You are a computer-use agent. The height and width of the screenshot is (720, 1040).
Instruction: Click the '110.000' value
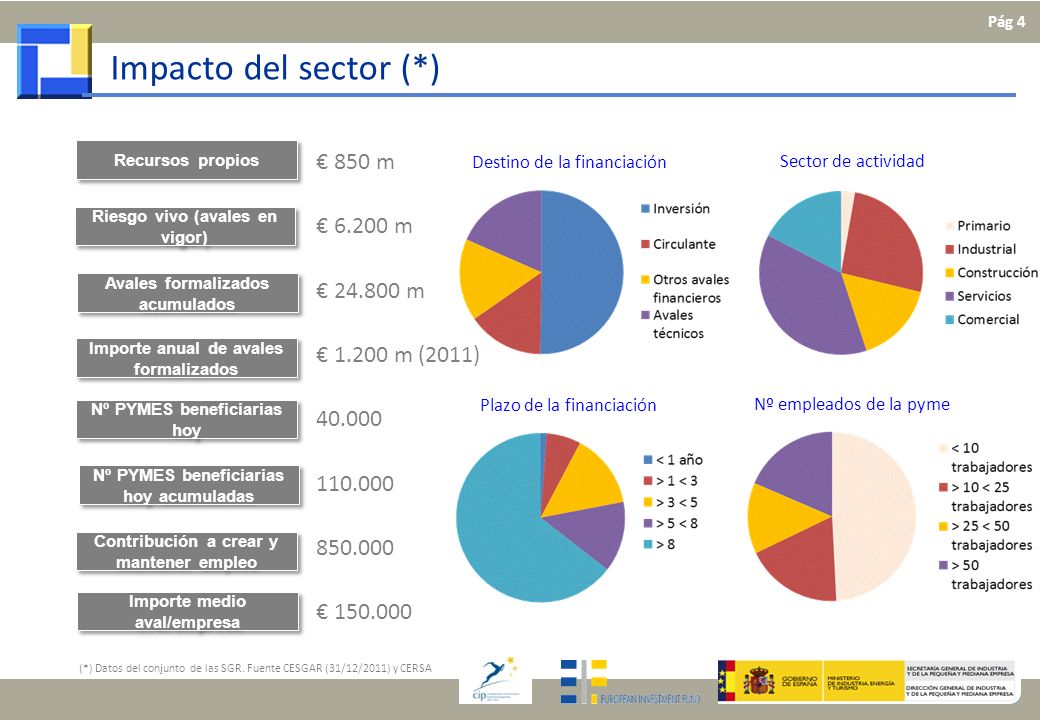[x=355, y=484]
